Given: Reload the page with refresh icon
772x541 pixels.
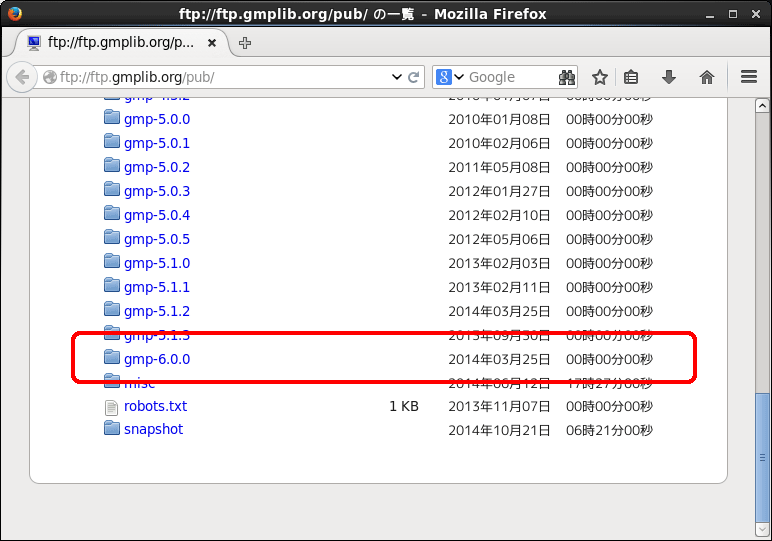Looking at the screenshot, I should click(x=414, y=77).
